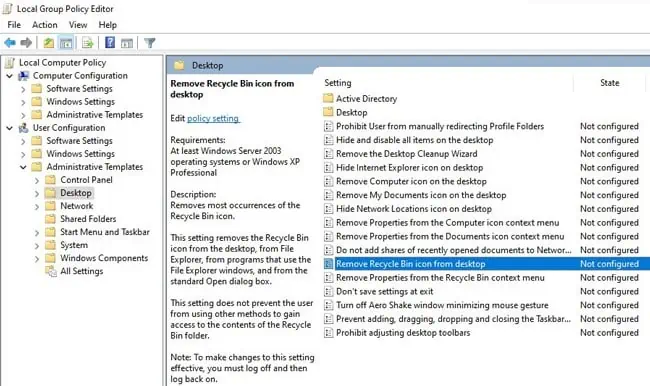Screen dimensions: 650x386
Task: Click the blue Help toolbar icon
Action: click(x=110, y=42)
